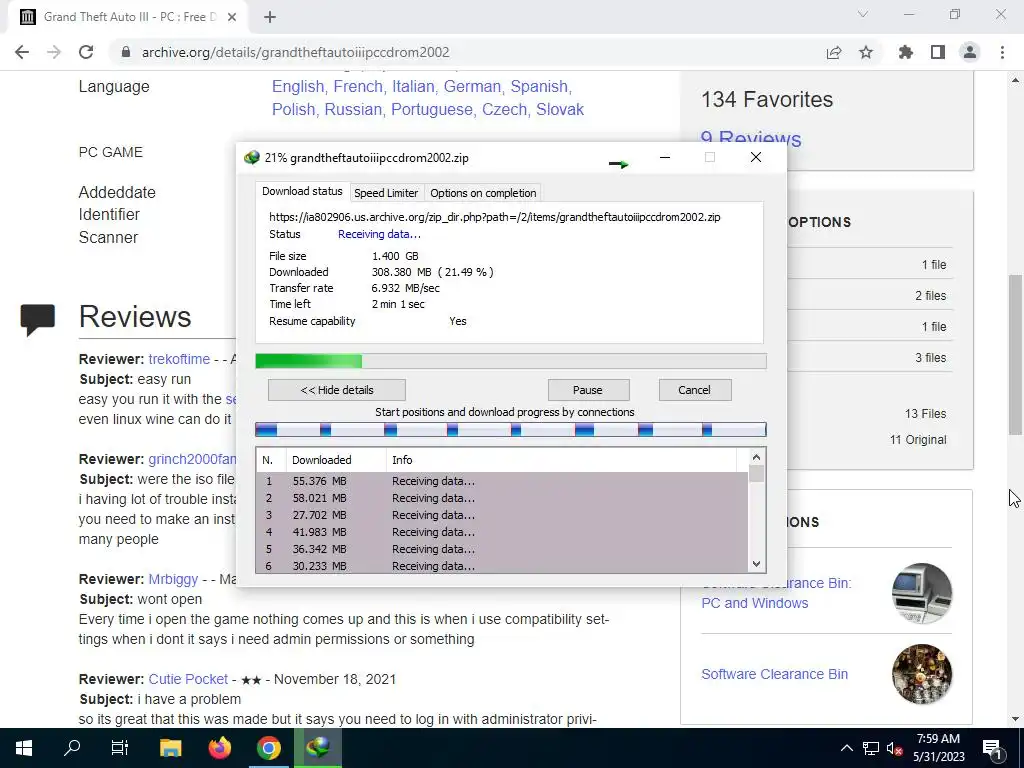
Task: Open the Options on completion tab
Action: 483,193
